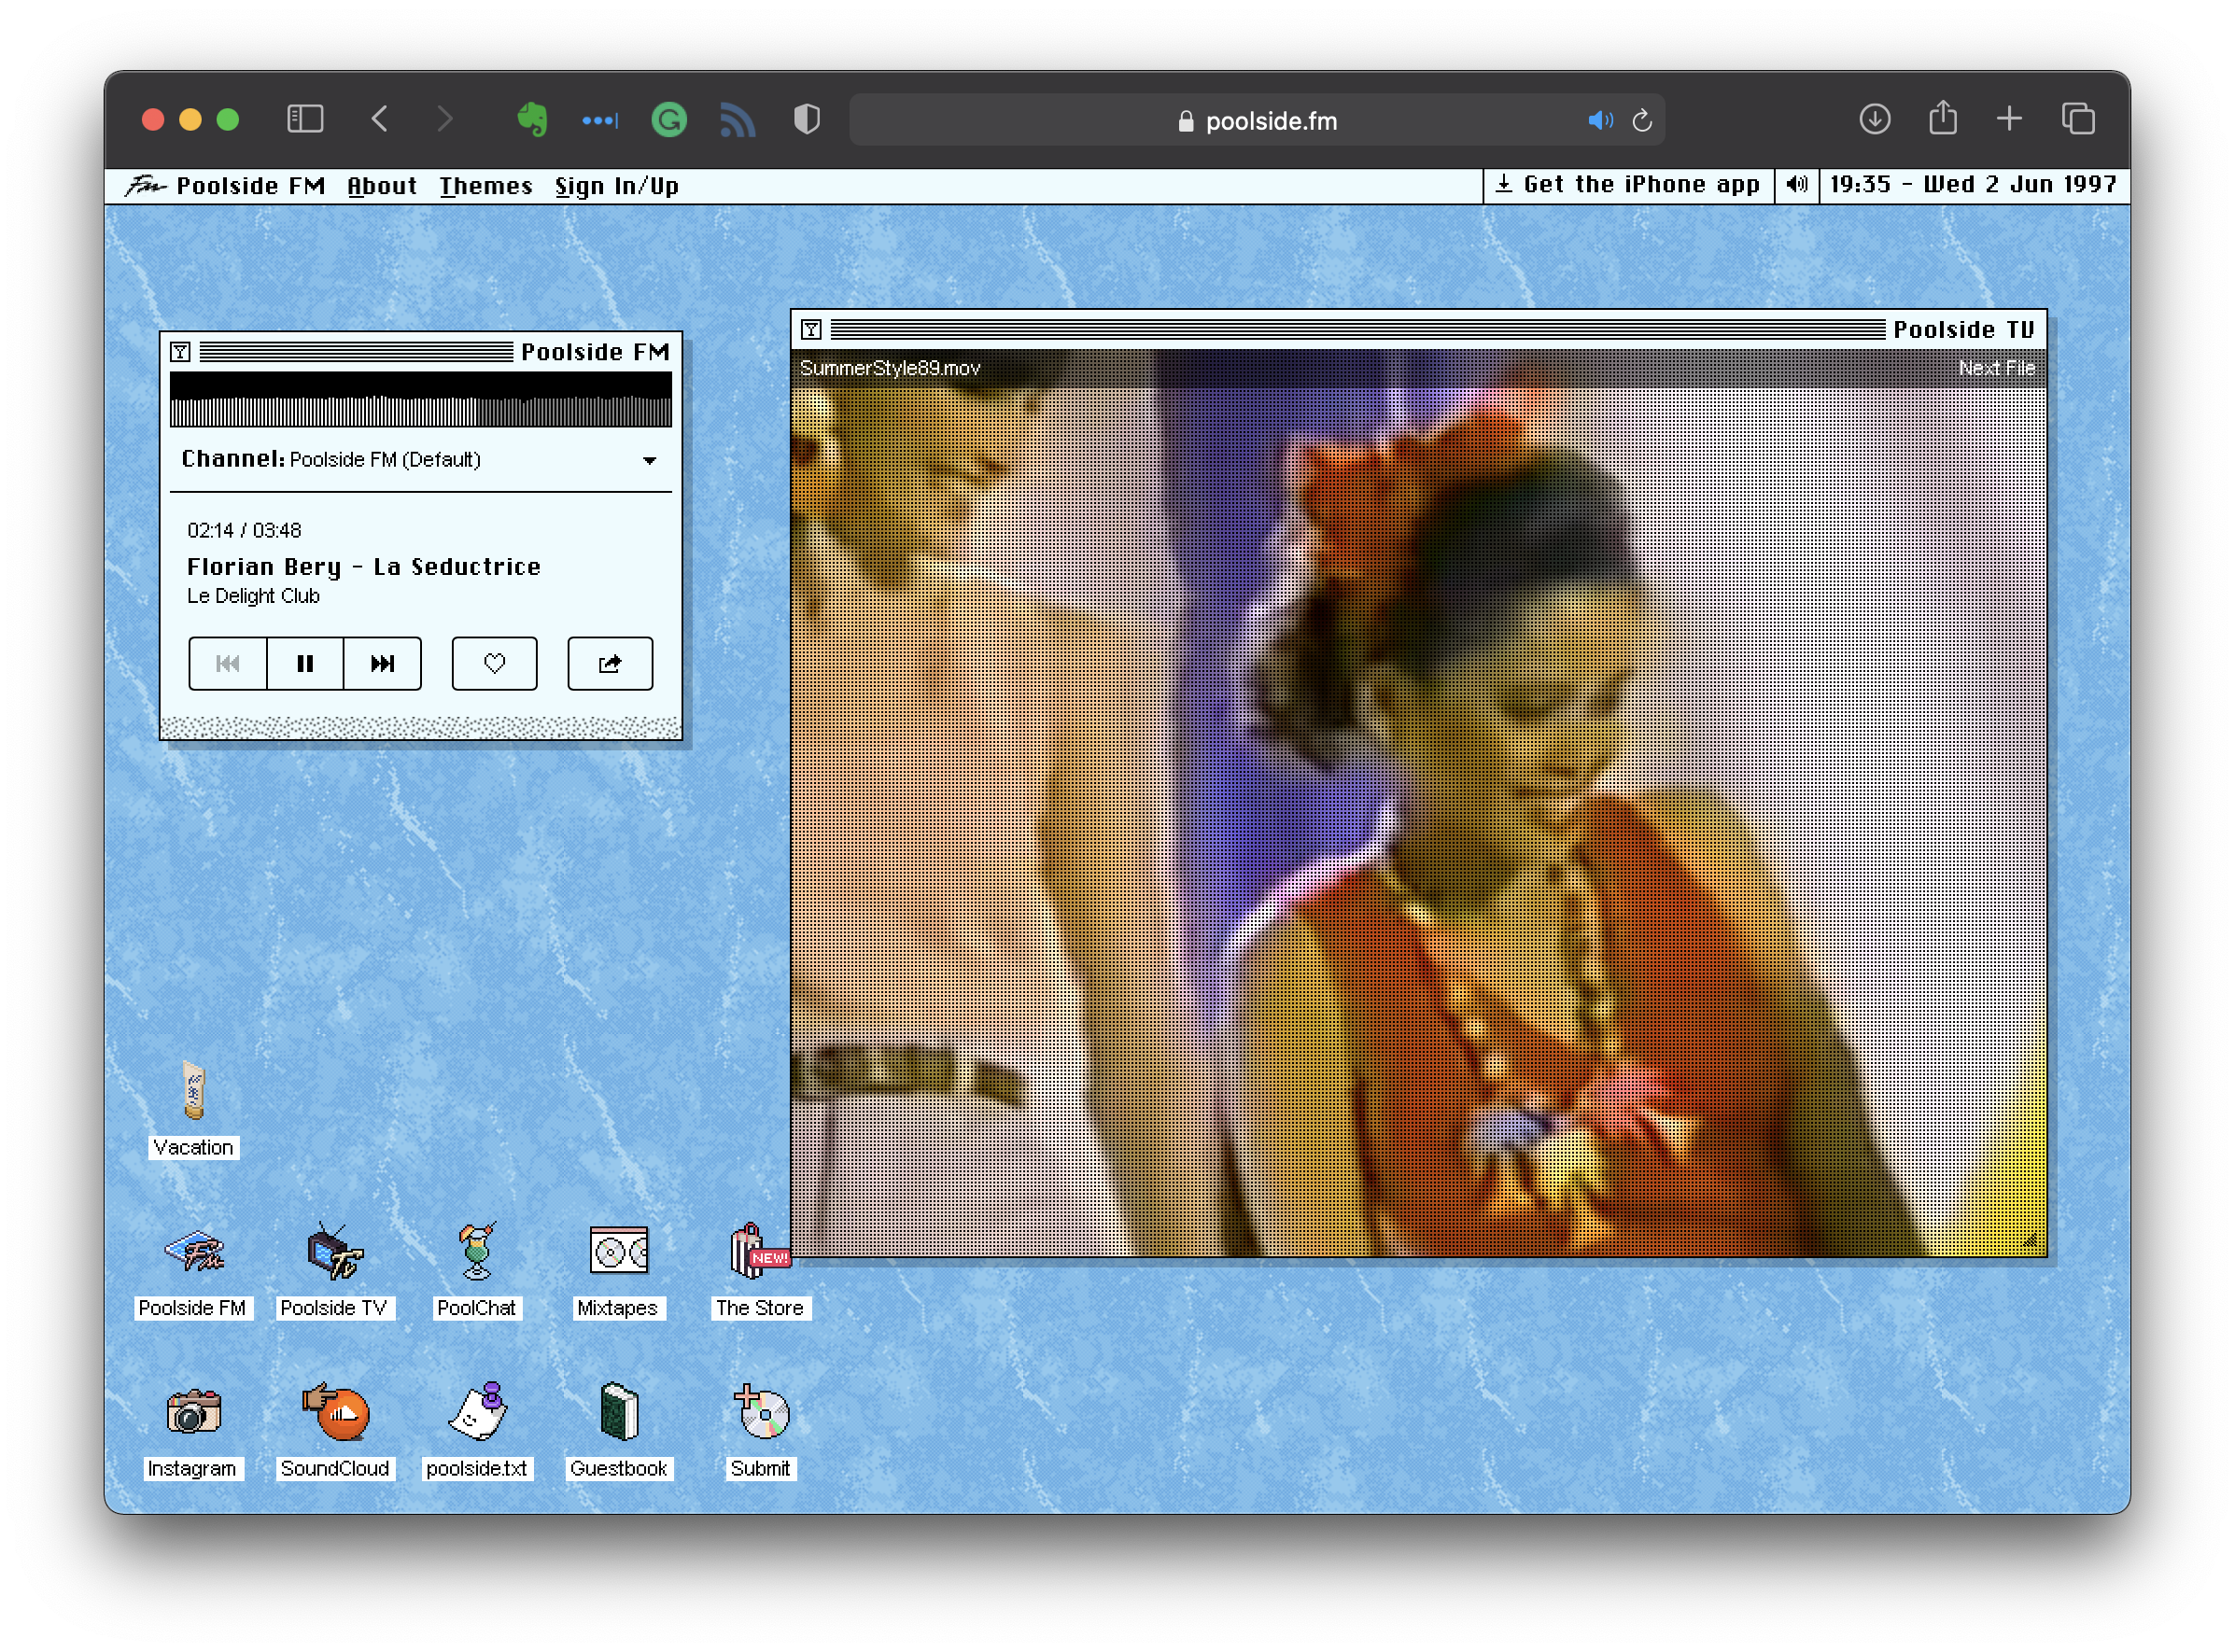The image size is (2235, 1652).
Task: Open the RSS feed extension icon
Action: coord(738,120)
